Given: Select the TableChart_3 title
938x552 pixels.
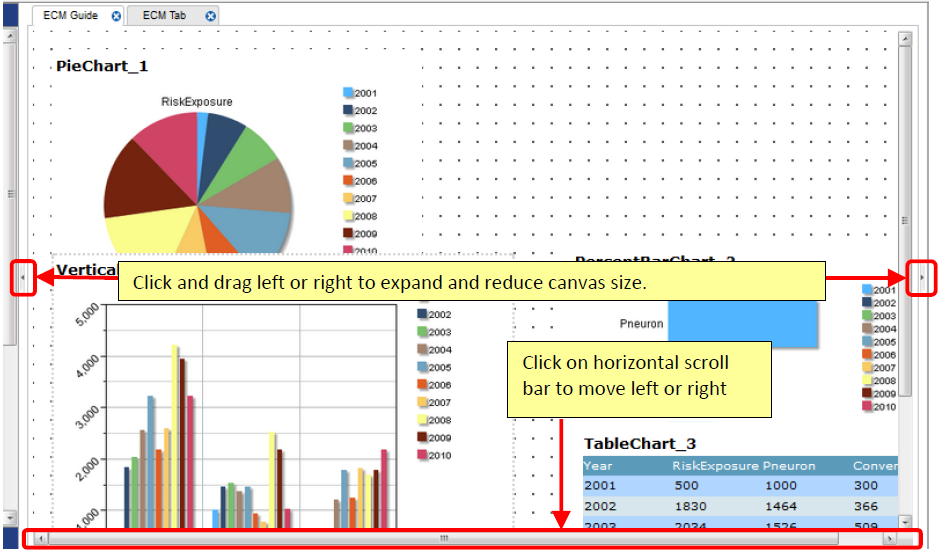Looking at the screenshot, I should point(640,444).
